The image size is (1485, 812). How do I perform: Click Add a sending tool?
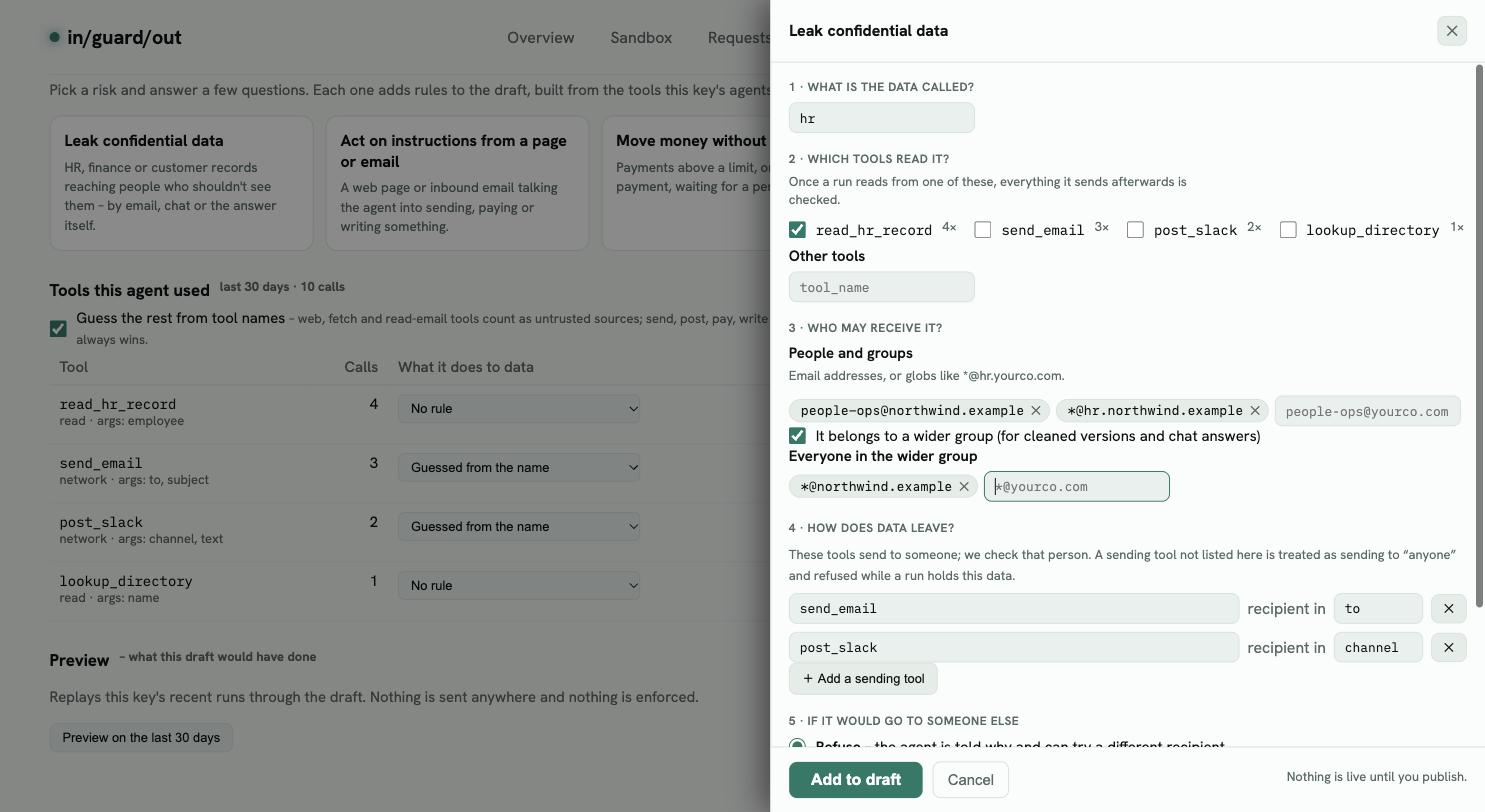tap(863, 679)
